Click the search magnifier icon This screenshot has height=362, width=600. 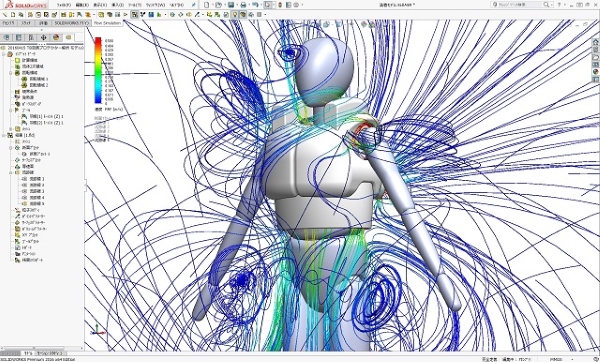(546, 5)
